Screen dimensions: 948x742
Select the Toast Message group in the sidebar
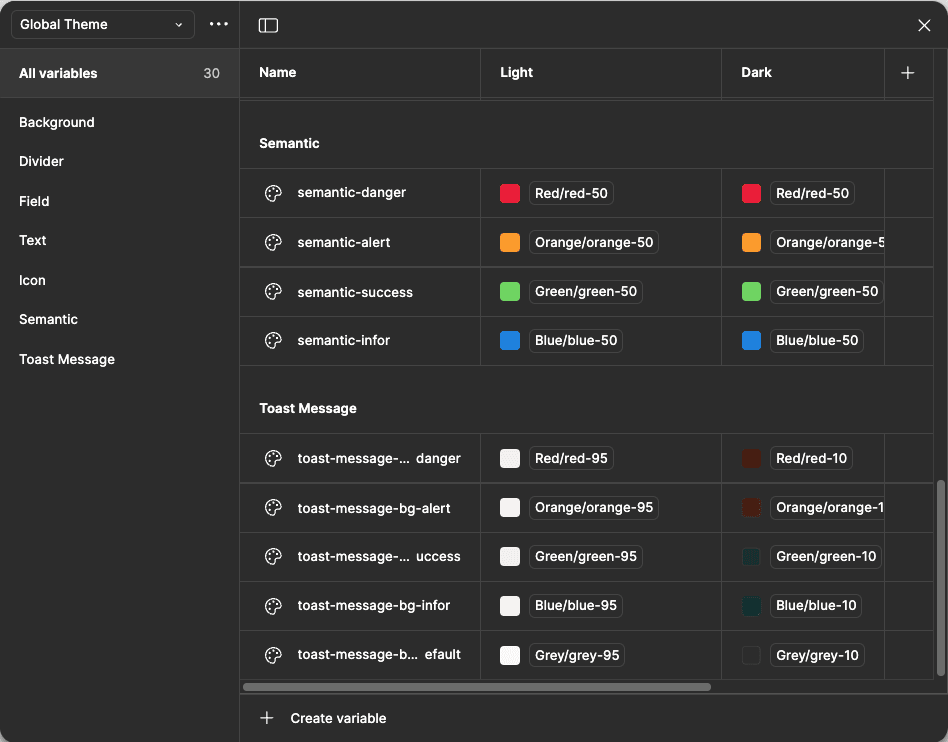(x=66, y=358)
